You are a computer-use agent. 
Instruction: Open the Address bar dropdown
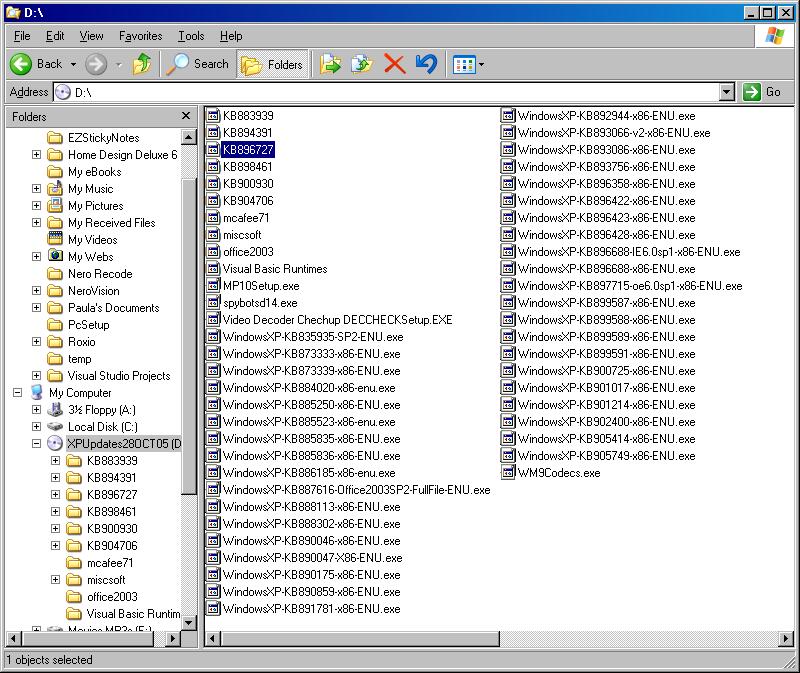(x=727, y=92)
